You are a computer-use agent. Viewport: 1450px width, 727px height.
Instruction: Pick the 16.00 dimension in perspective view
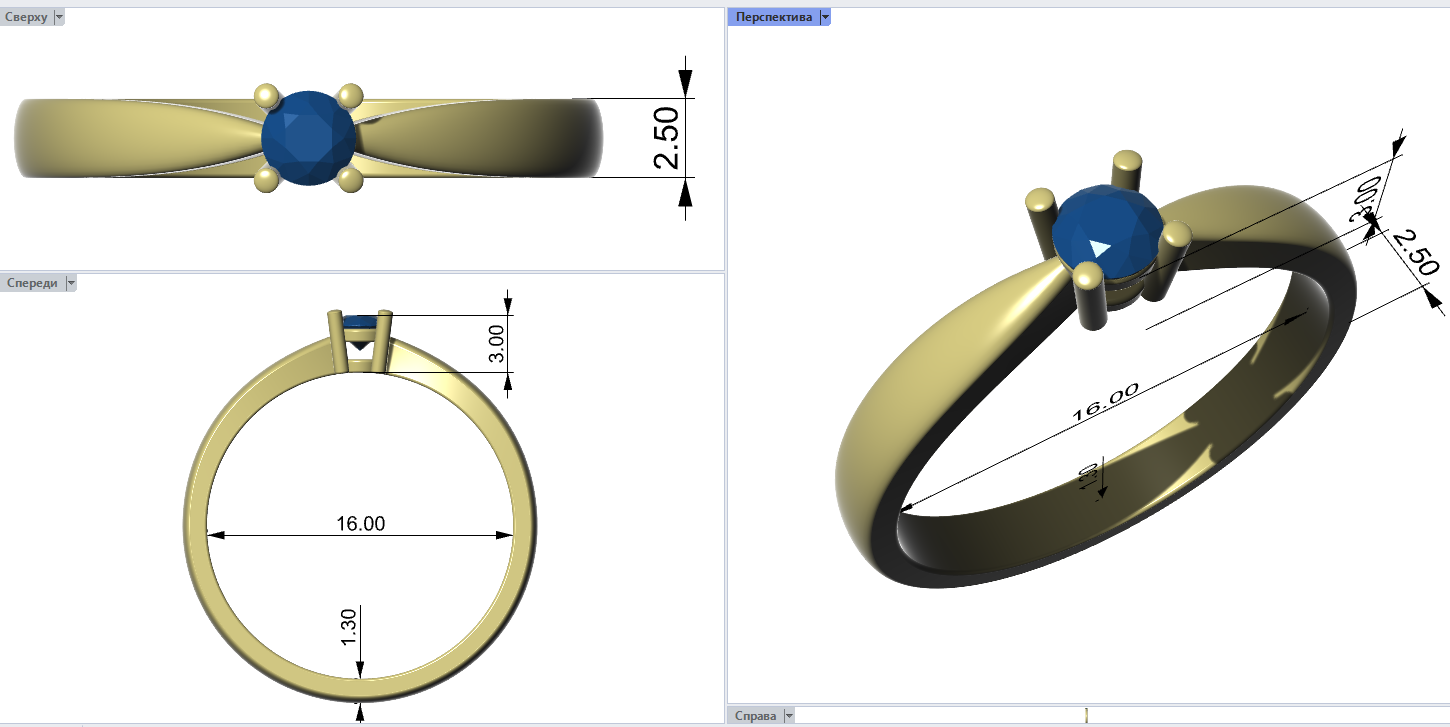click(x=1105, y=402)
